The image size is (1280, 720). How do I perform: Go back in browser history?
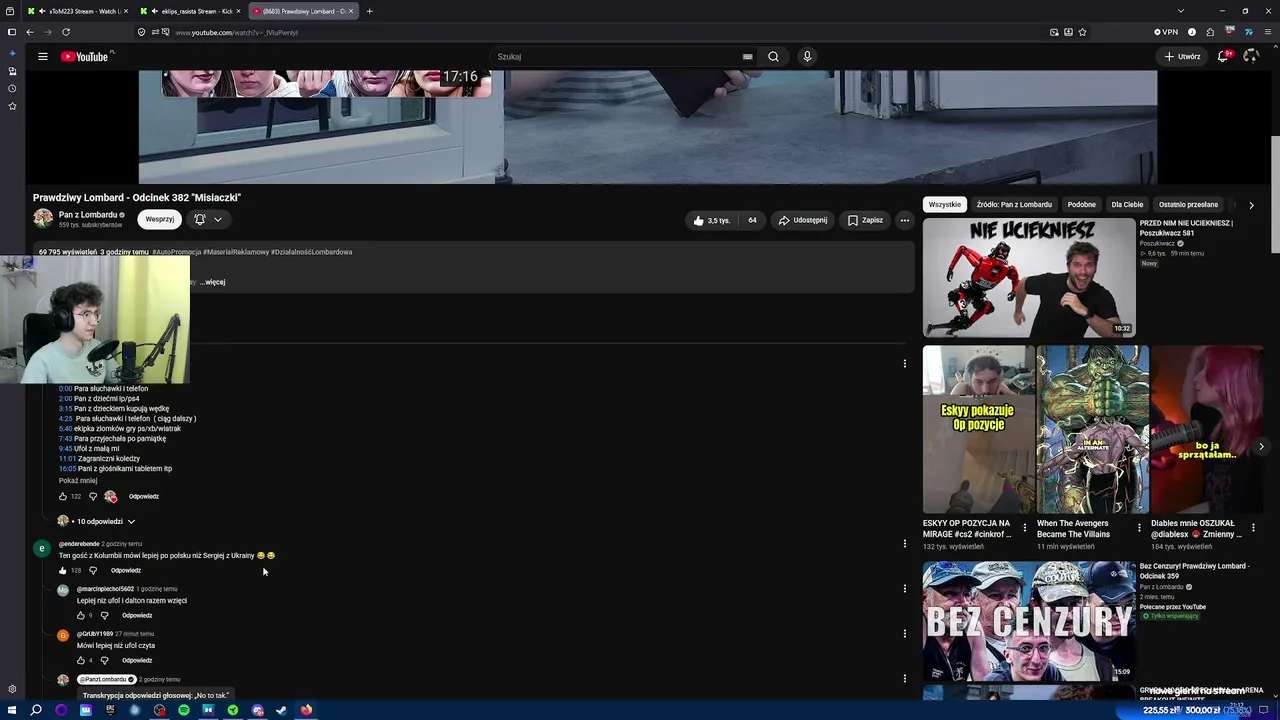(29, 32)
